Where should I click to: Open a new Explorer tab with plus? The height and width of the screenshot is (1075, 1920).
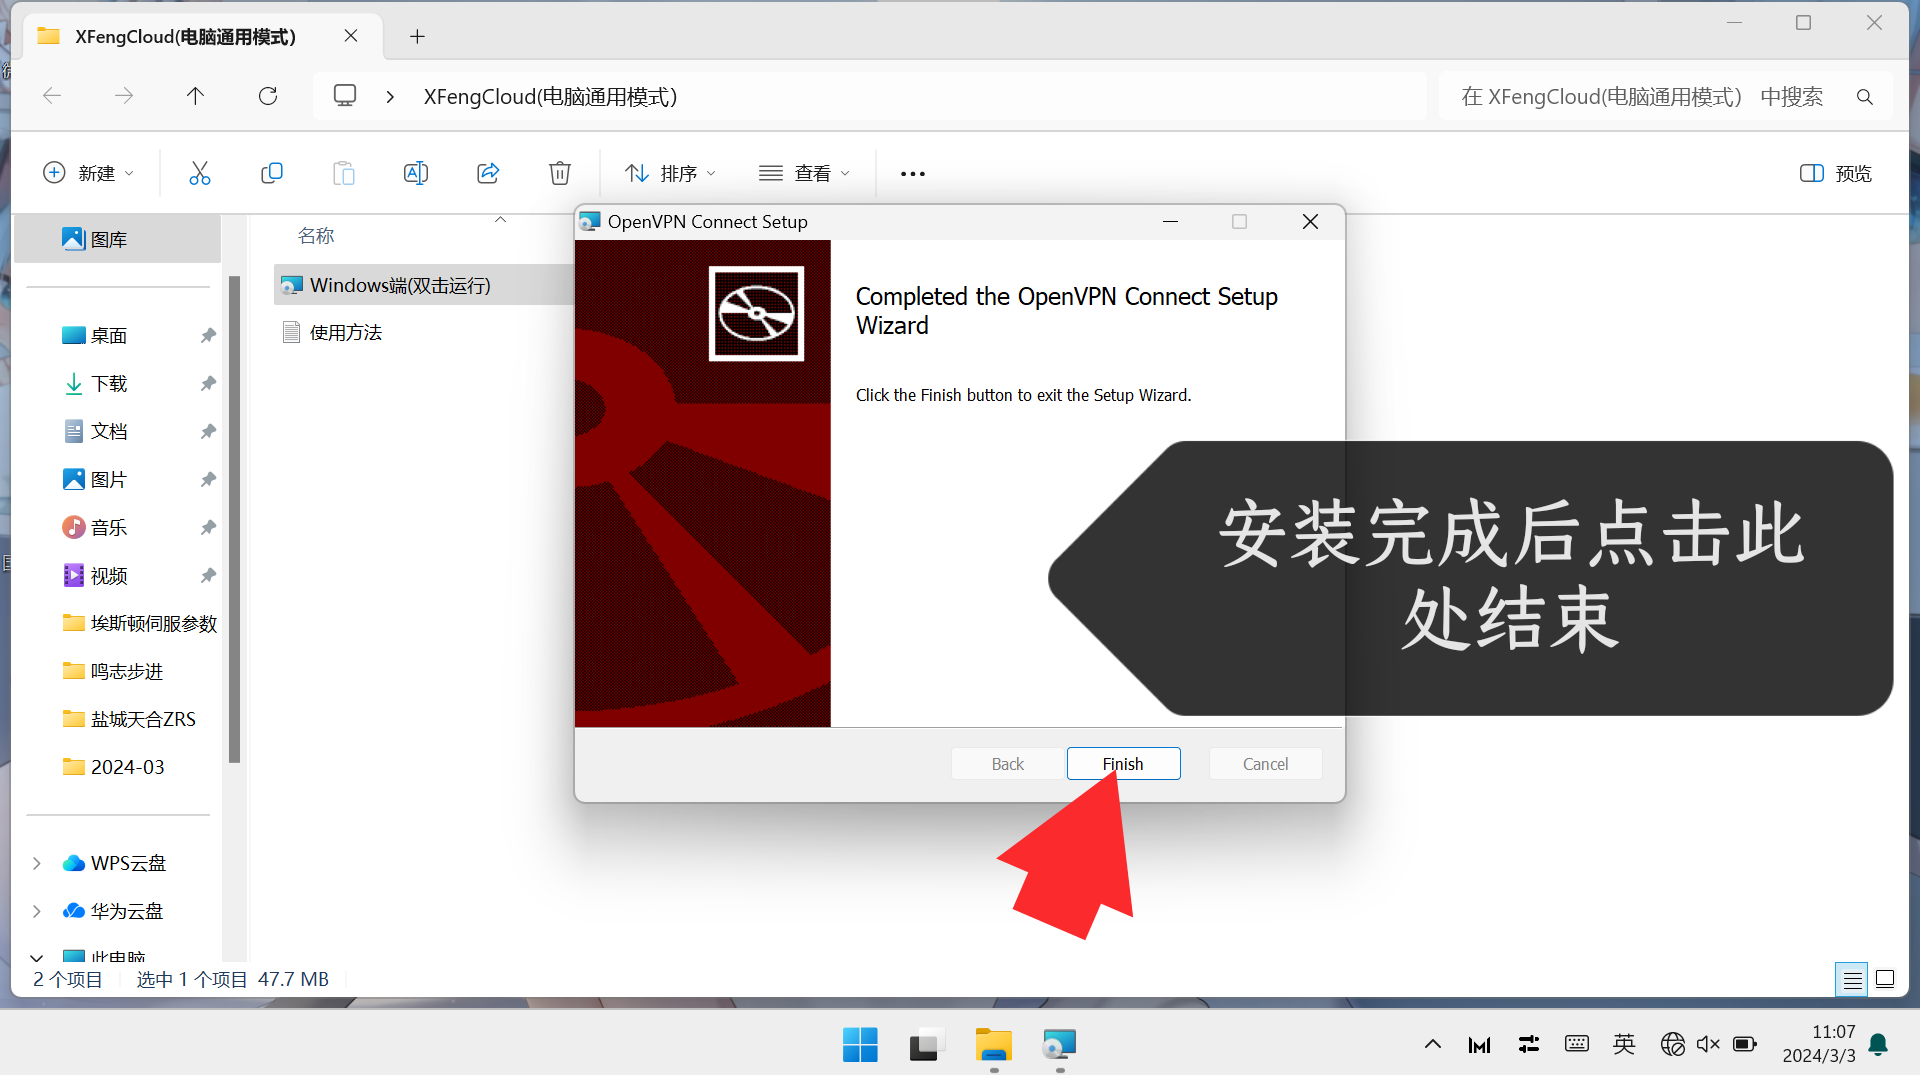[418, 37]
